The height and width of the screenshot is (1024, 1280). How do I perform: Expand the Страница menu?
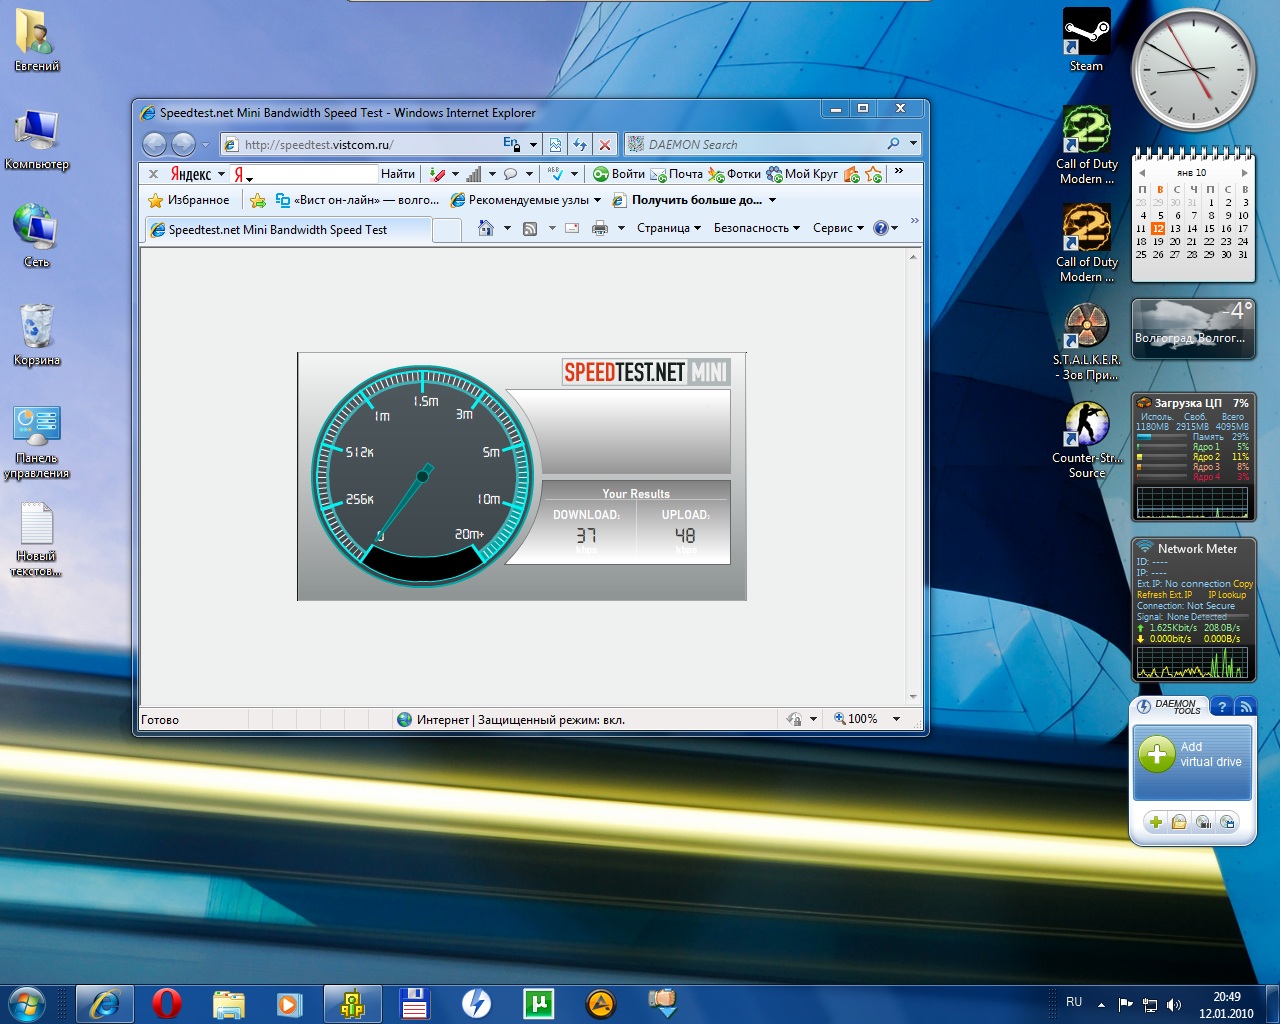coord(668,228)
